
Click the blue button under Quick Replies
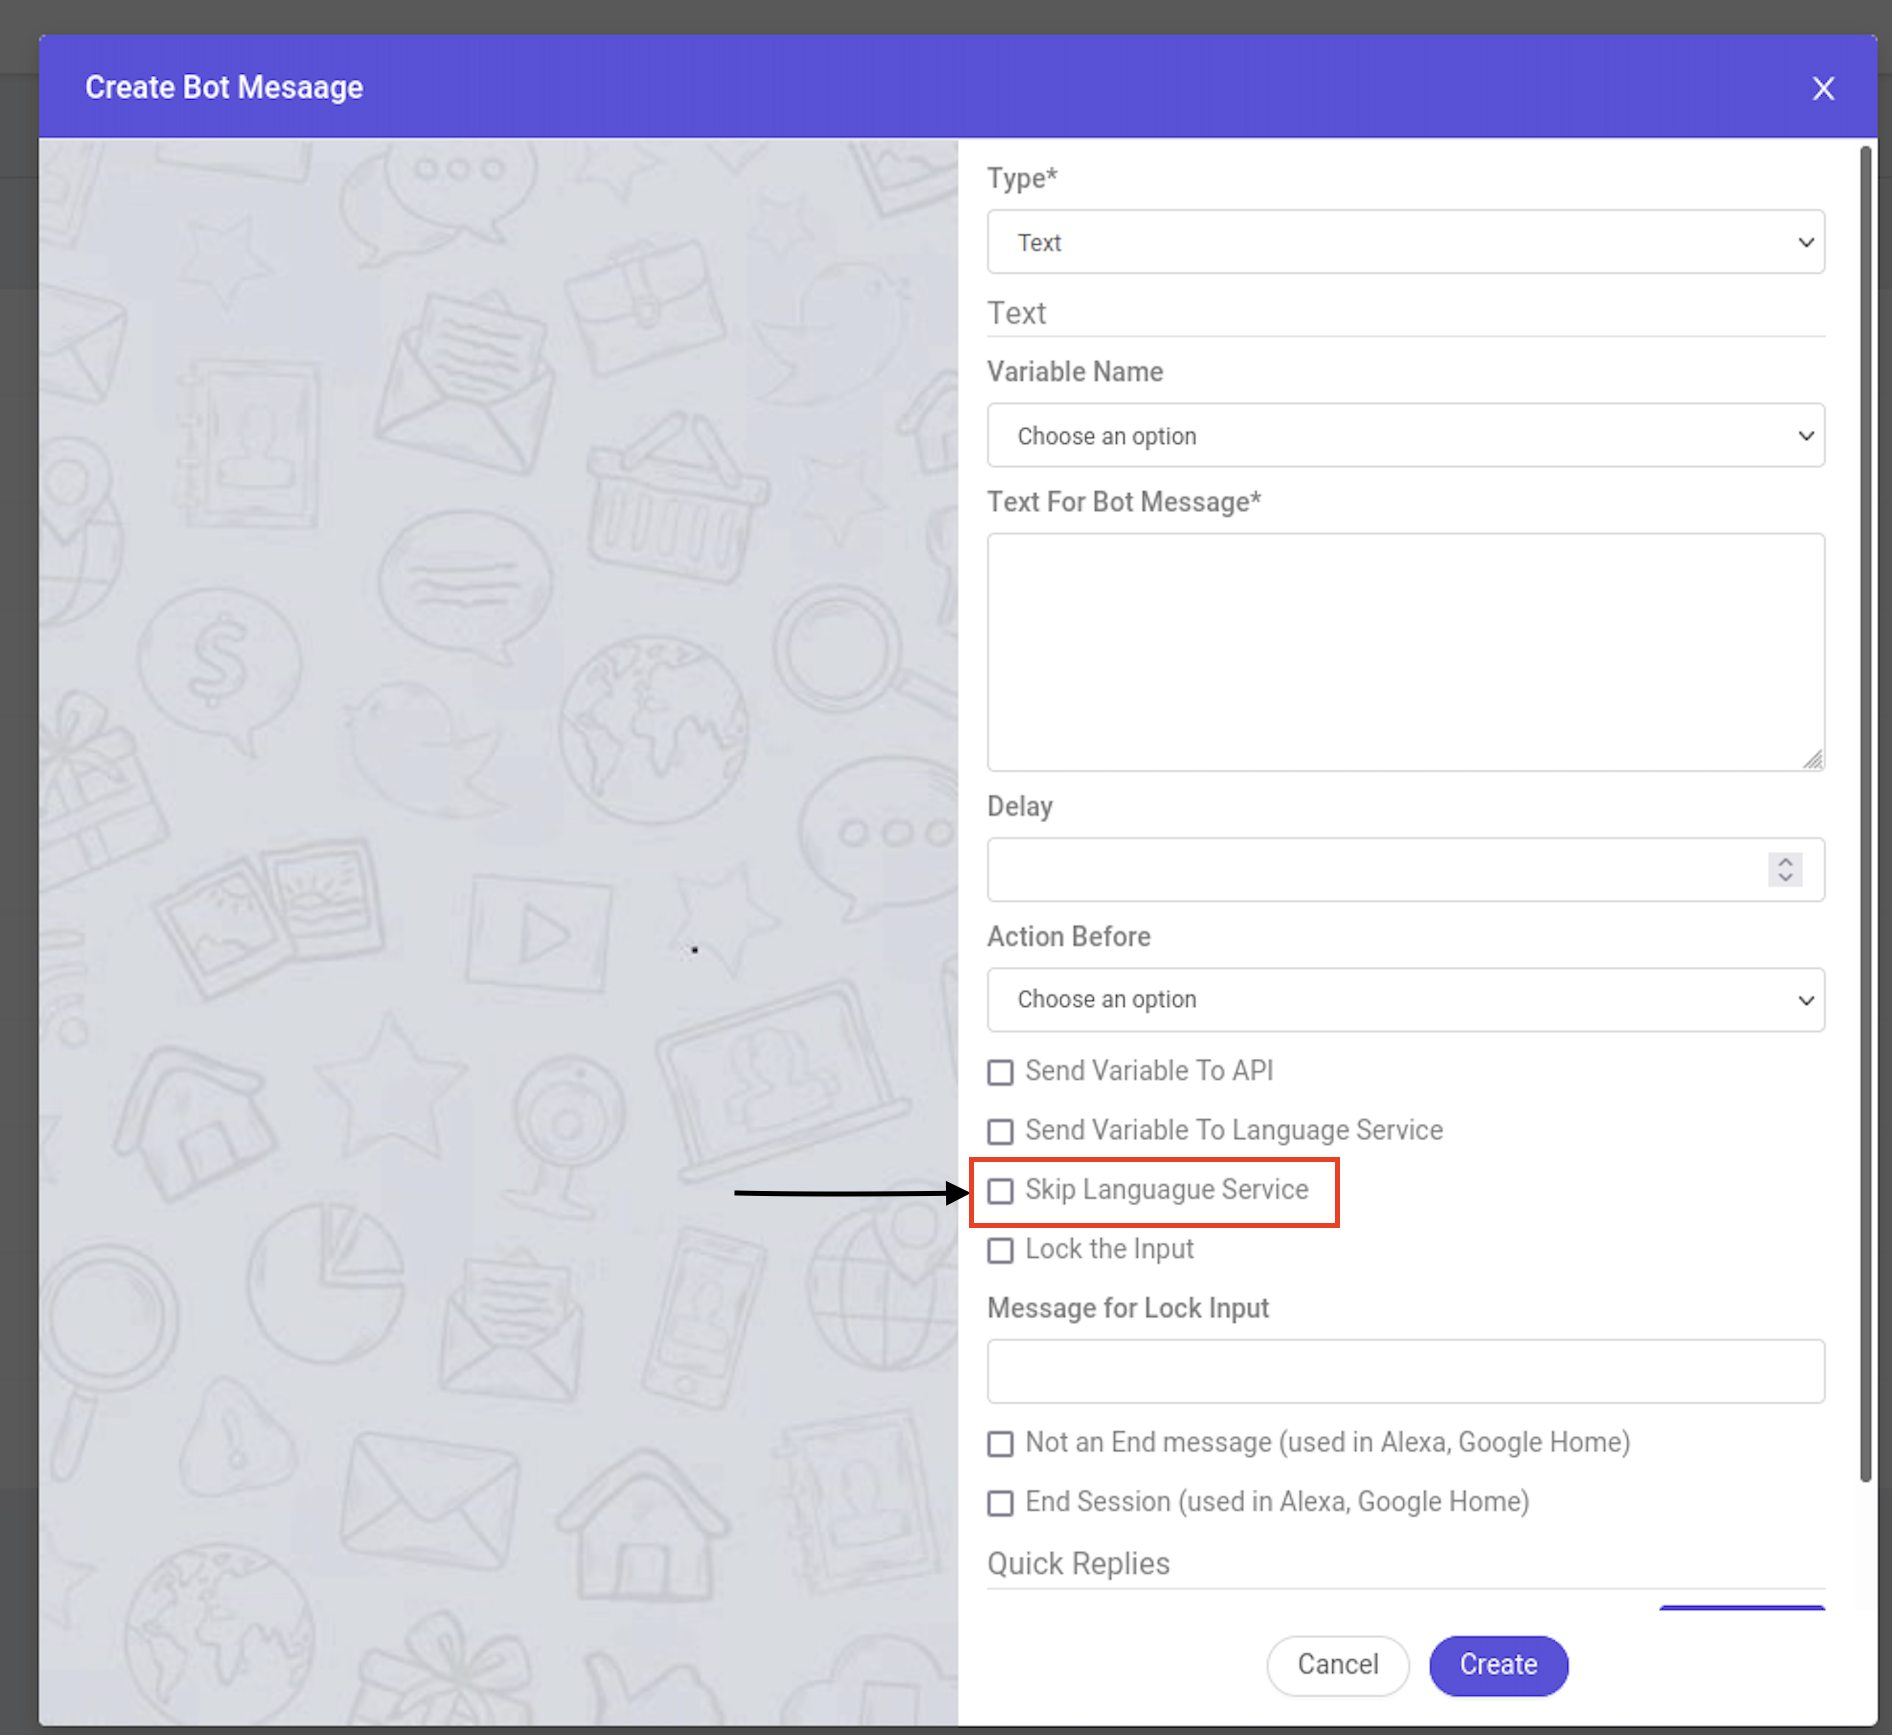coord(1741,1607)
